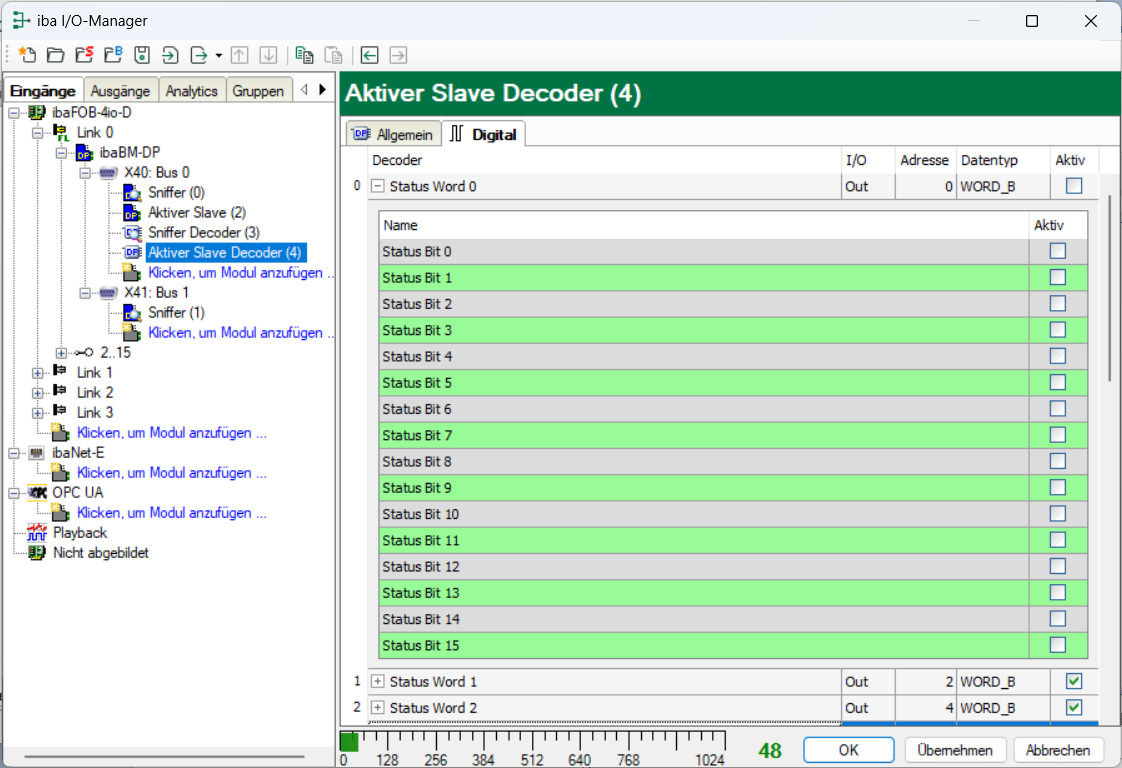The width and height of the screenshot is (1122, 768).
Task: Select the Eingänge tab
Action: tap(43, 91)
